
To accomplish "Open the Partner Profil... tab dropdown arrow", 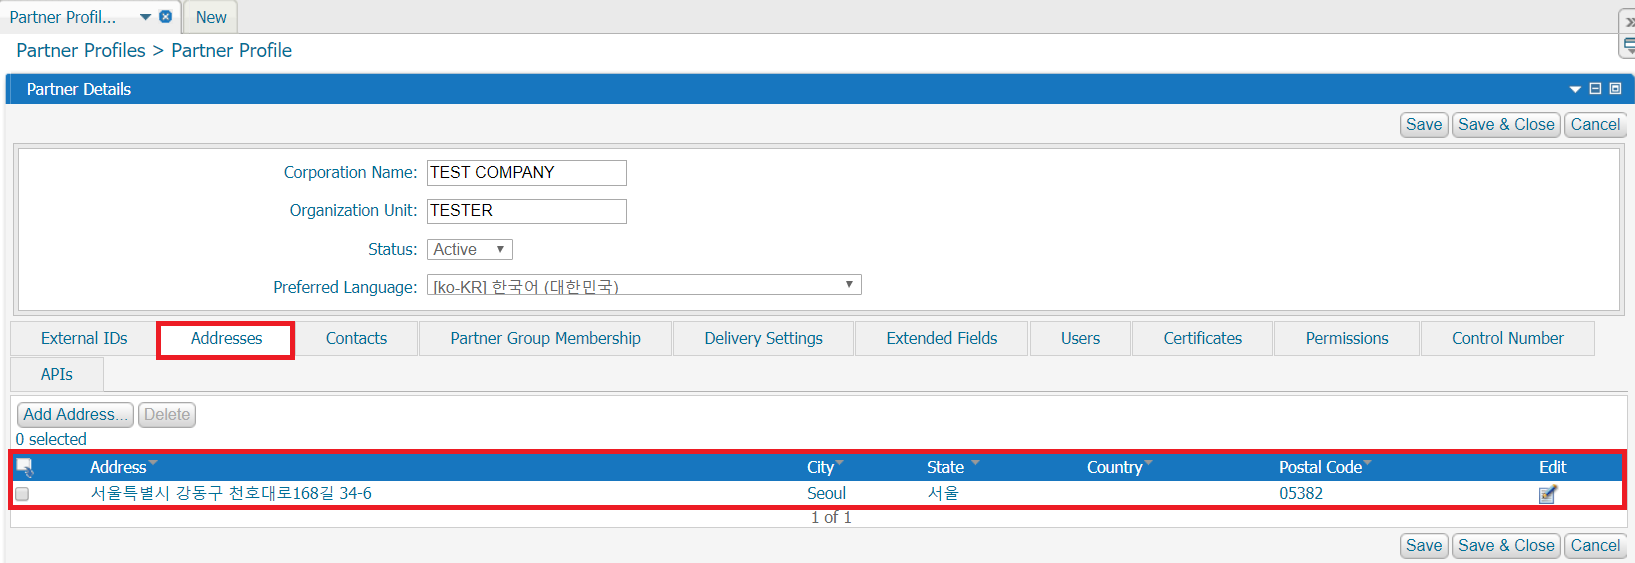I will (146, 17).
